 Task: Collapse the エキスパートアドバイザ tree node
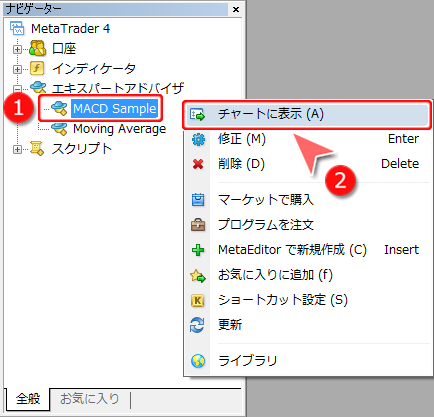pyautogui.click(x=17, y=89)
